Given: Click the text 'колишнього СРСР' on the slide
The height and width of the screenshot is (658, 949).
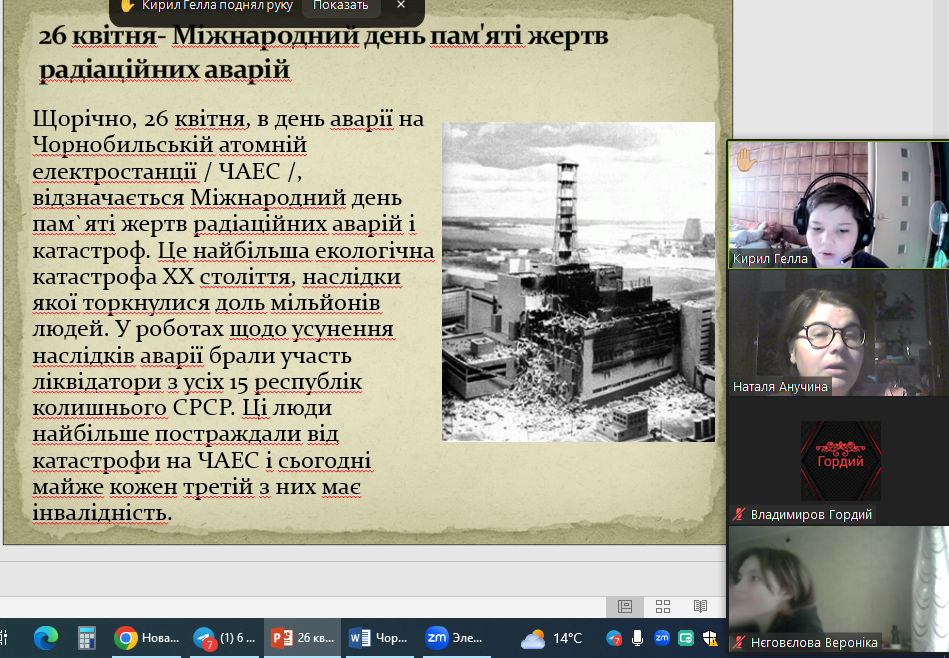Looking at the screenshot, I should point(132,407).
